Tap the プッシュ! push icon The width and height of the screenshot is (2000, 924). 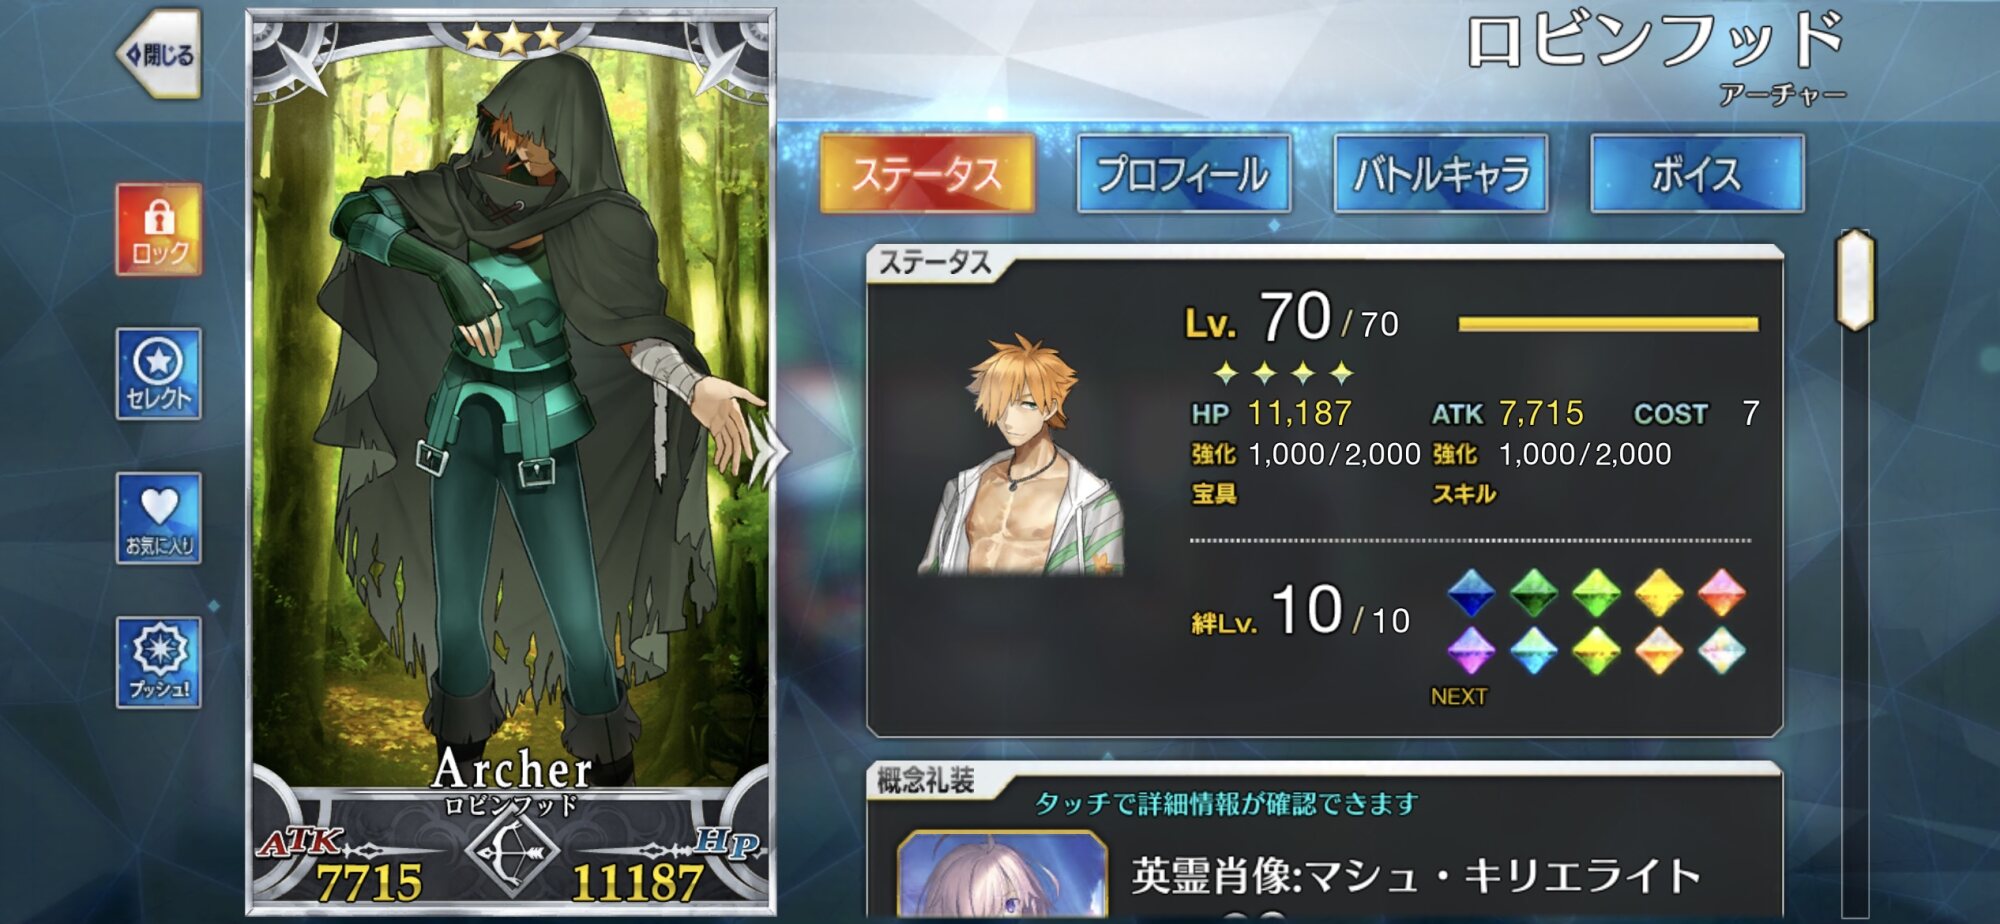(159, 662)
